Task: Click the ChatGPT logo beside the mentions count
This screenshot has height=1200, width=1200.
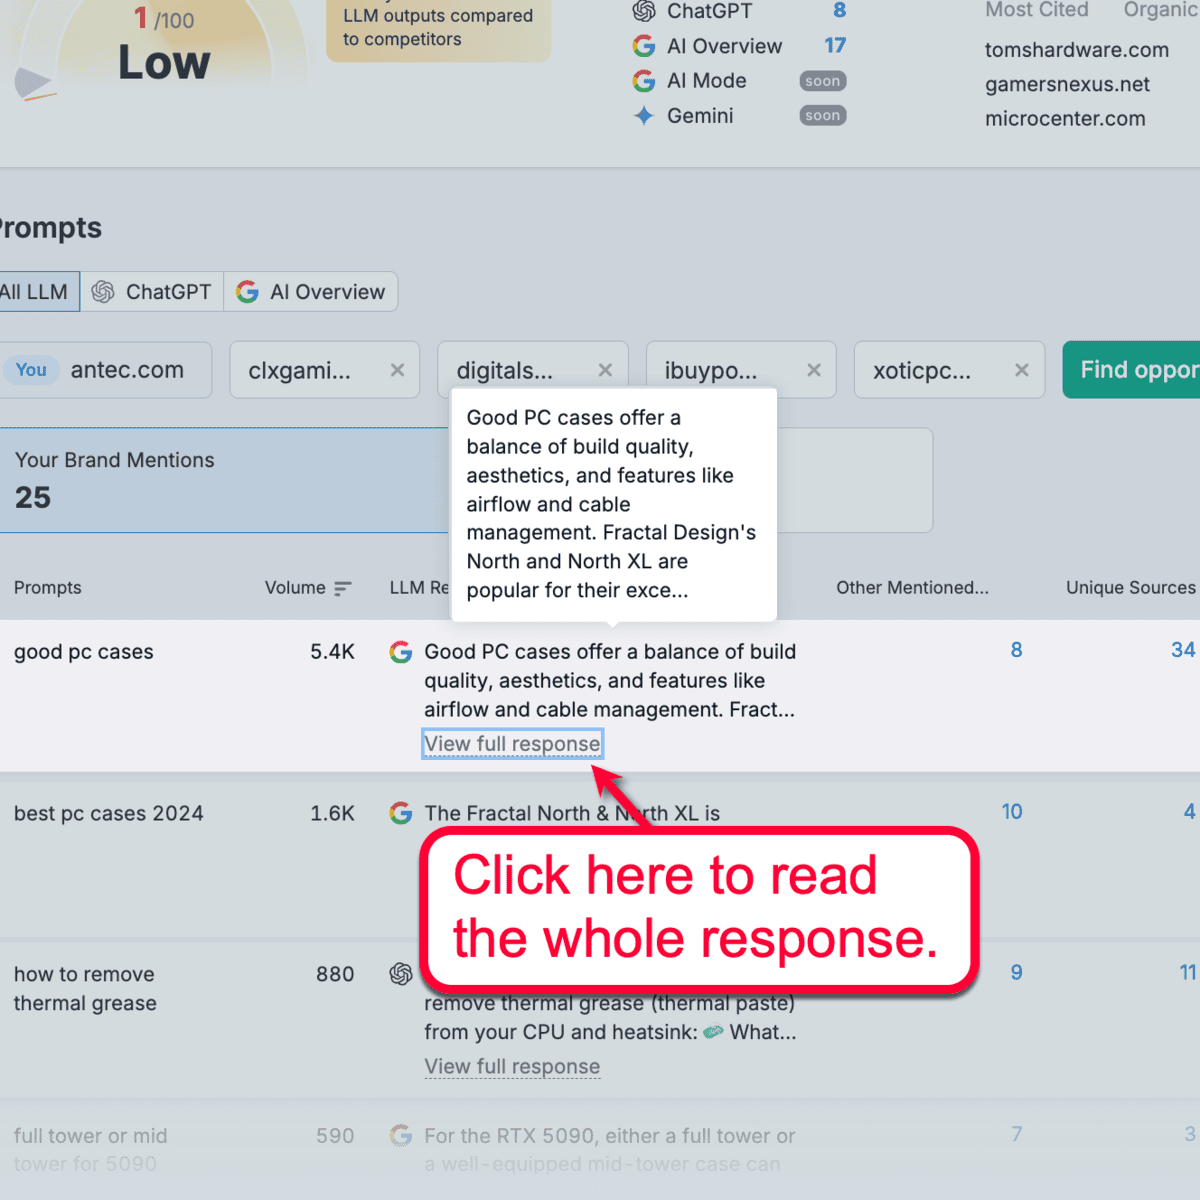Action: tap(644, 11)
